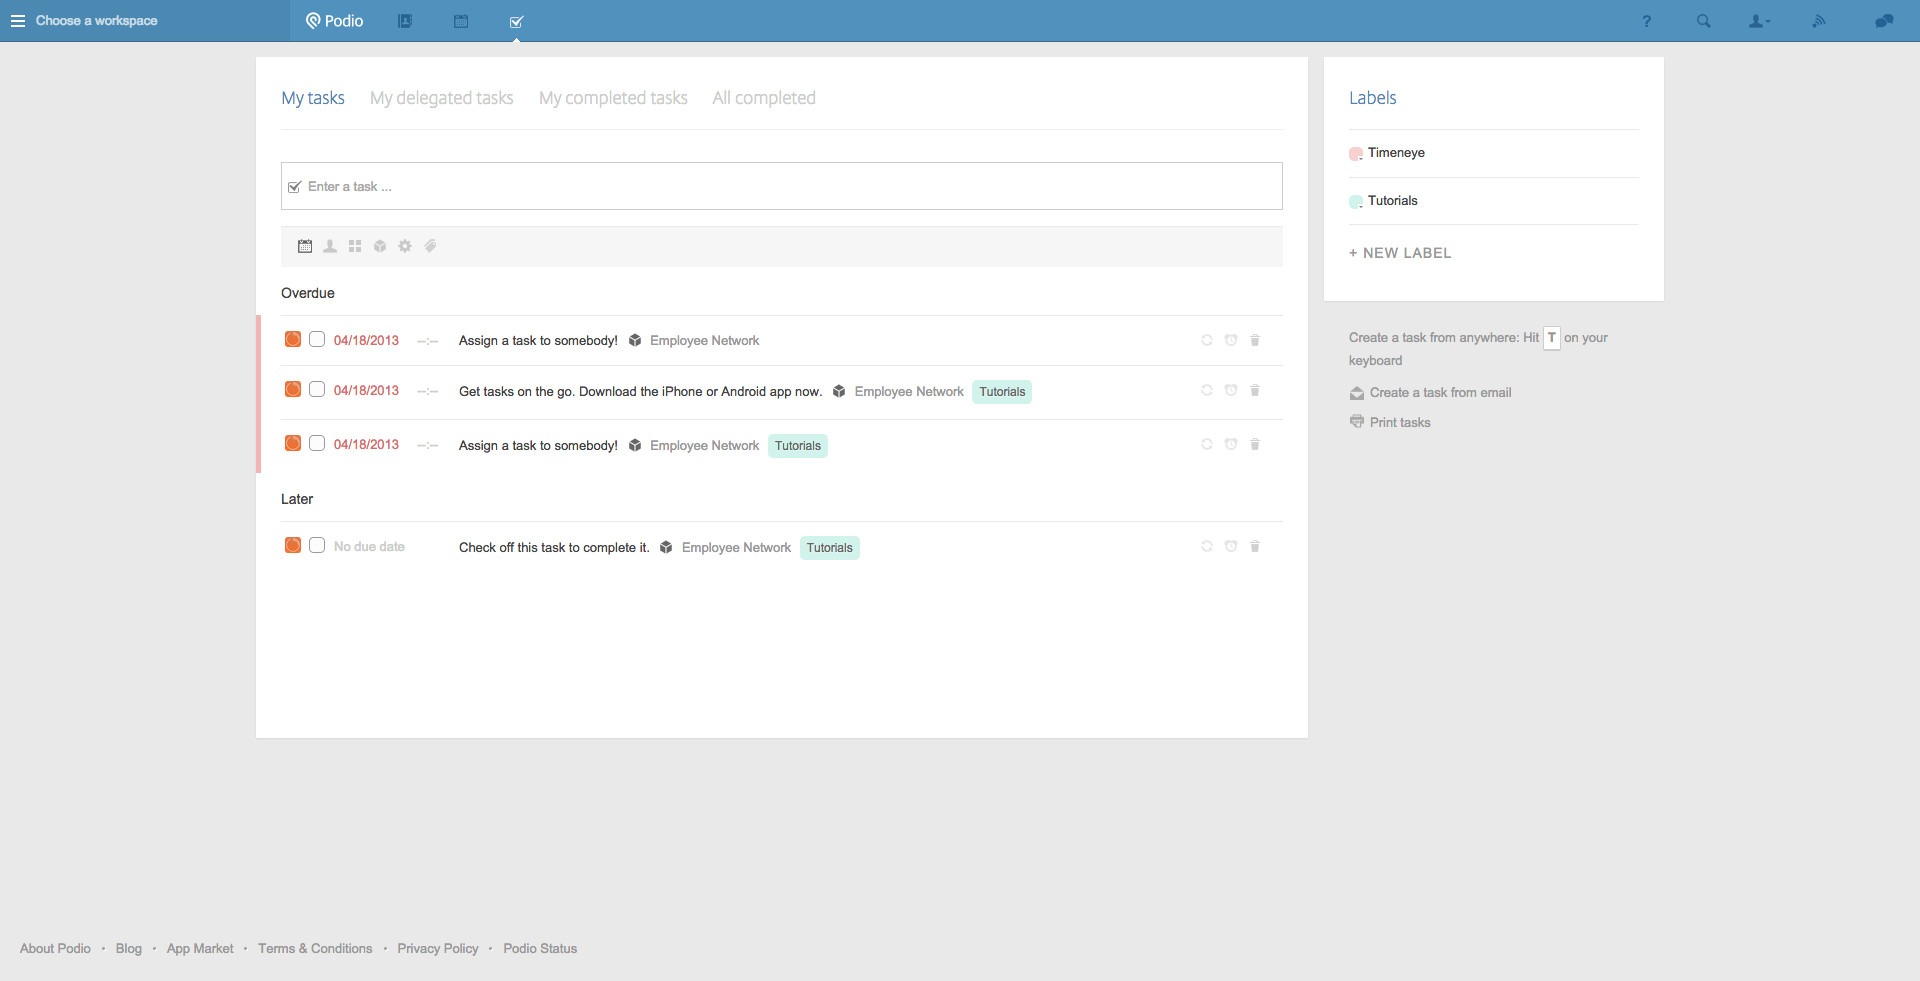Click the envelope icon for task from email
Image resolution: width=1920 pixels, height=981 pixels.
pos(1357,393)
